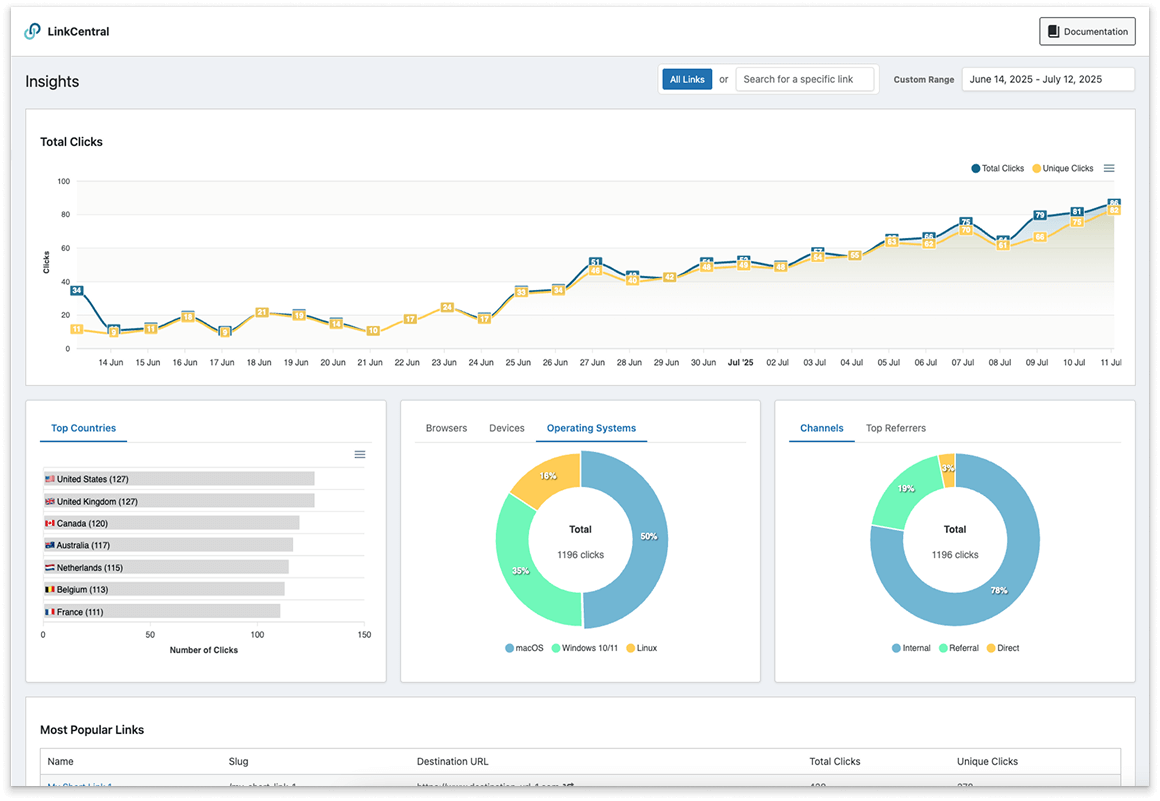
Task: Click the LinkCentral logo icon
Action: (x=31, y=31)
